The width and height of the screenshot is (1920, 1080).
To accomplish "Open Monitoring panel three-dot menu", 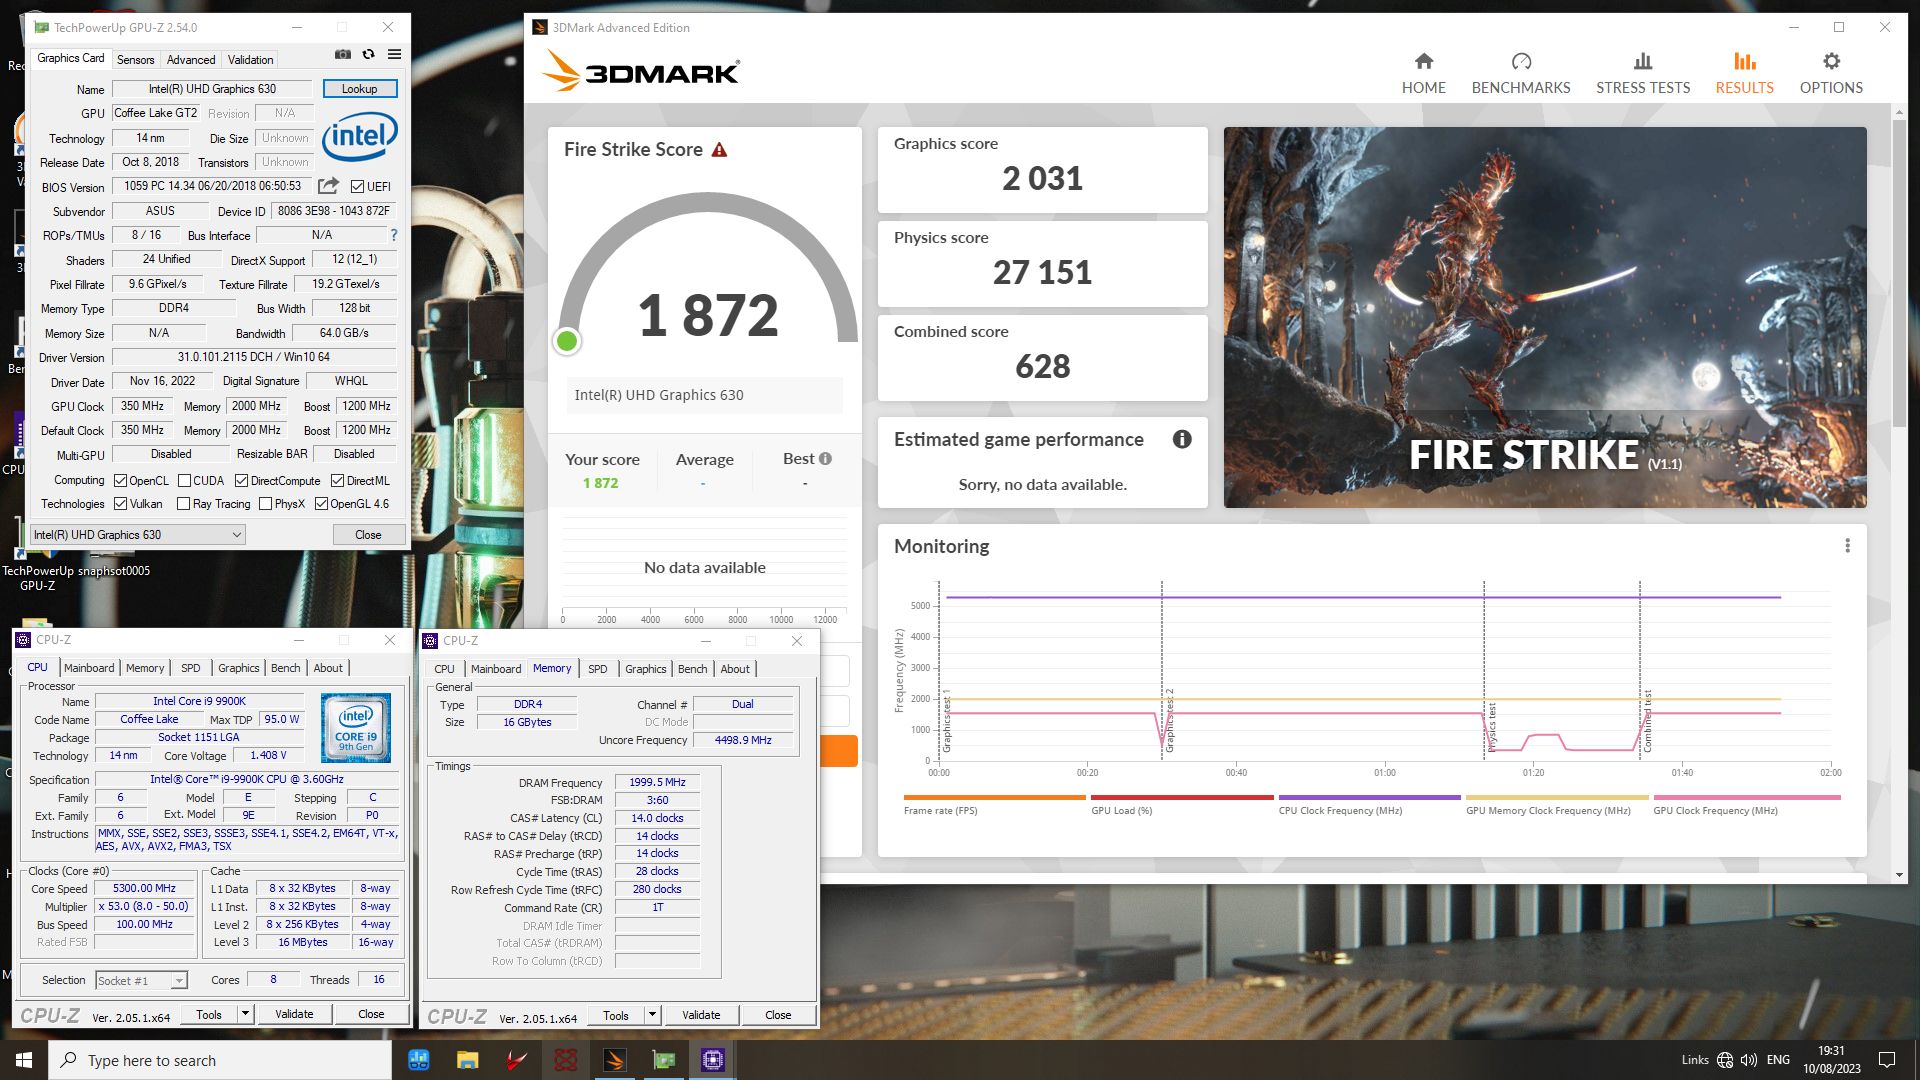I will 1847,546.
